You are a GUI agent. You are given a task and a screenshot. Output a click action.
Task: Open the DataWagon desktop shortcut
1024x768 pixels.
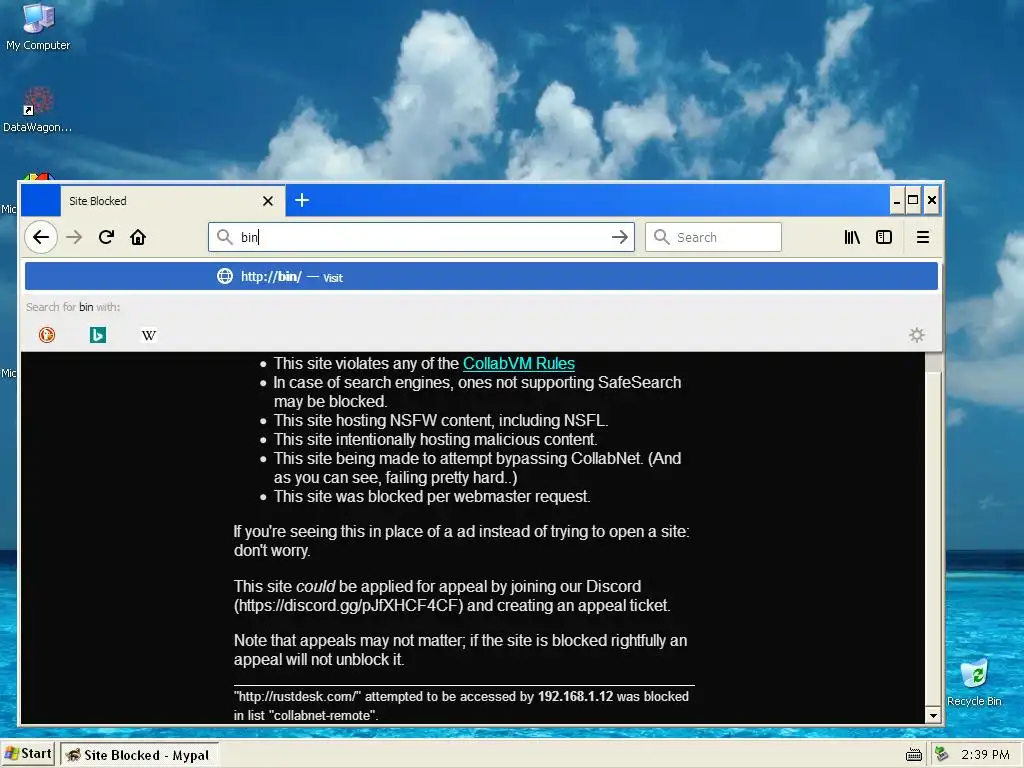tap(37, 110)
